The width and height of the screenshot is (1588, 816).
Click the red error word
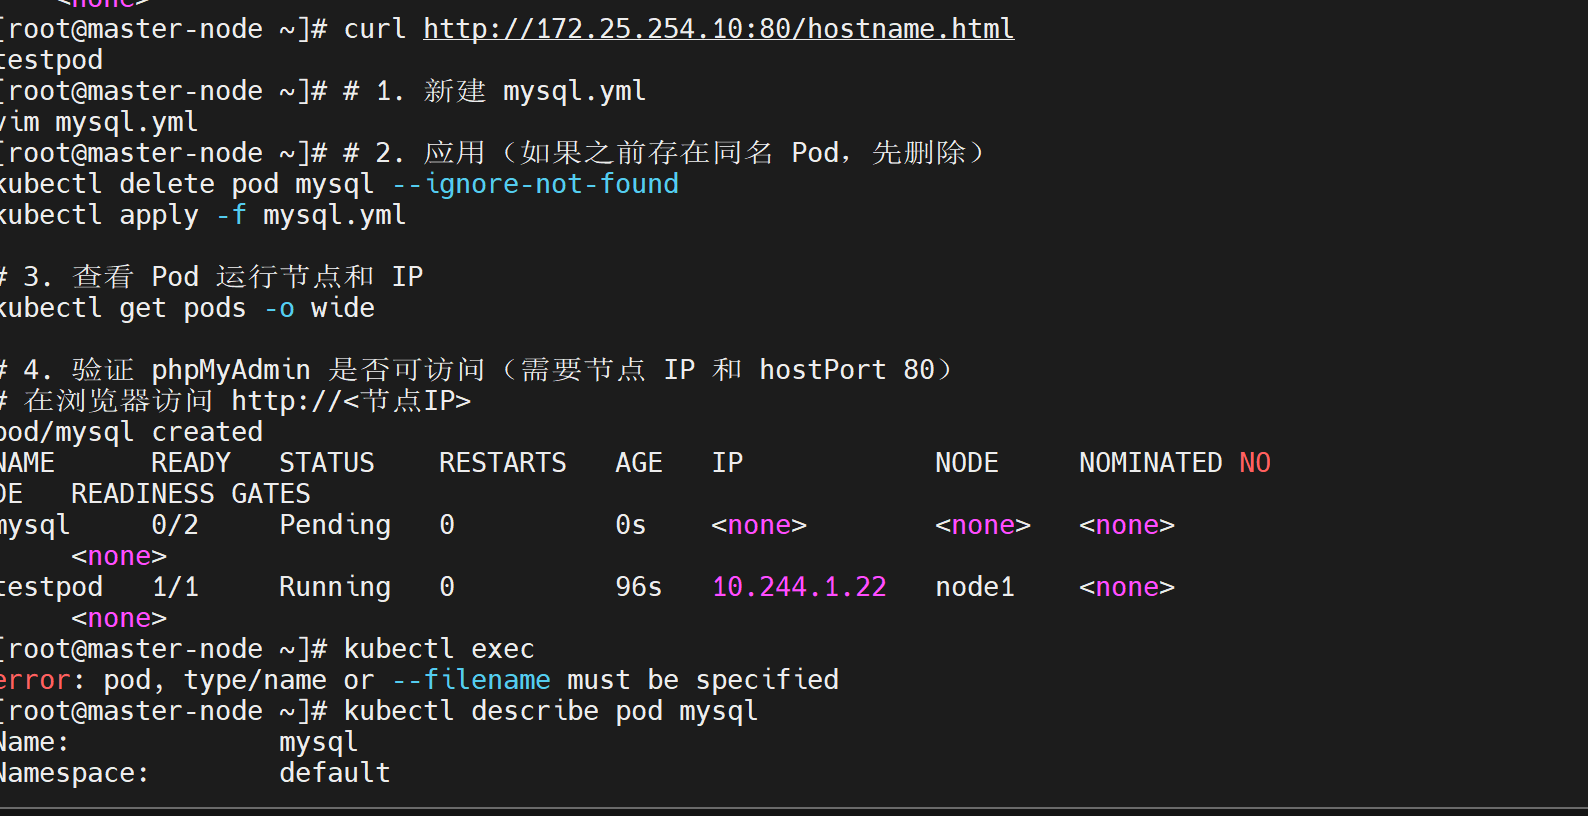click(x=35, y=680)
